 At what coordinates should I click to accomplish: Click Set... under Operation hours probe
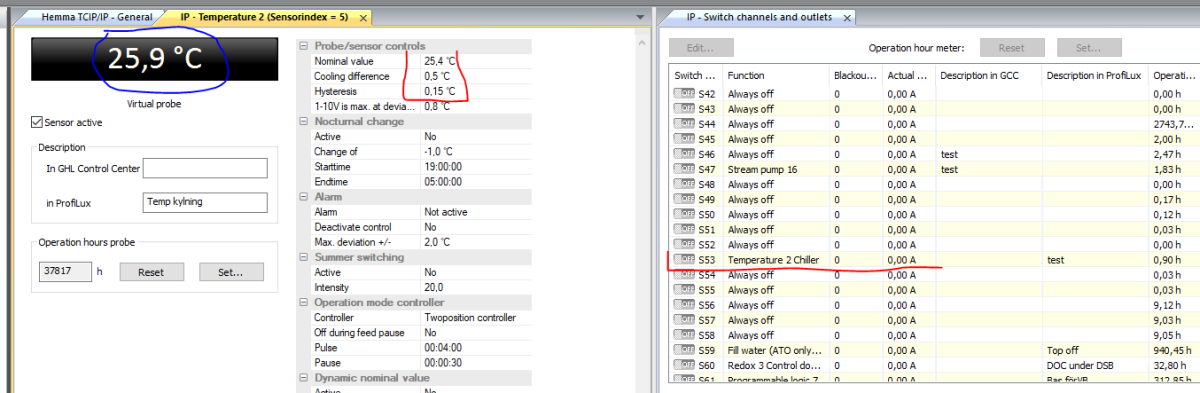point(231,272)
